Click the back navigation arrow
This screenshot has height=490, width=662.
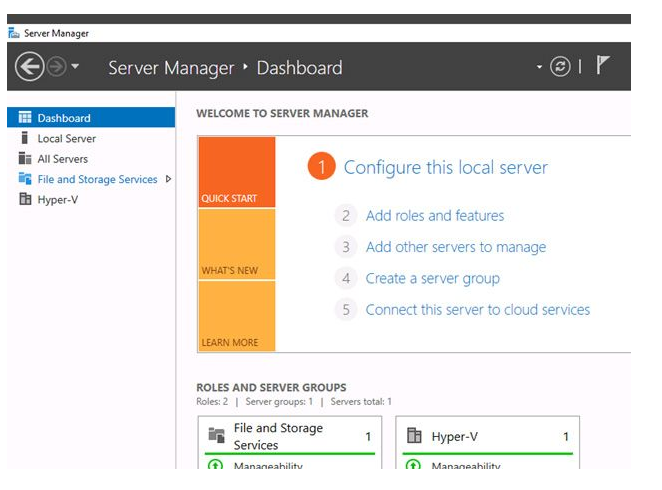[30, 66]
